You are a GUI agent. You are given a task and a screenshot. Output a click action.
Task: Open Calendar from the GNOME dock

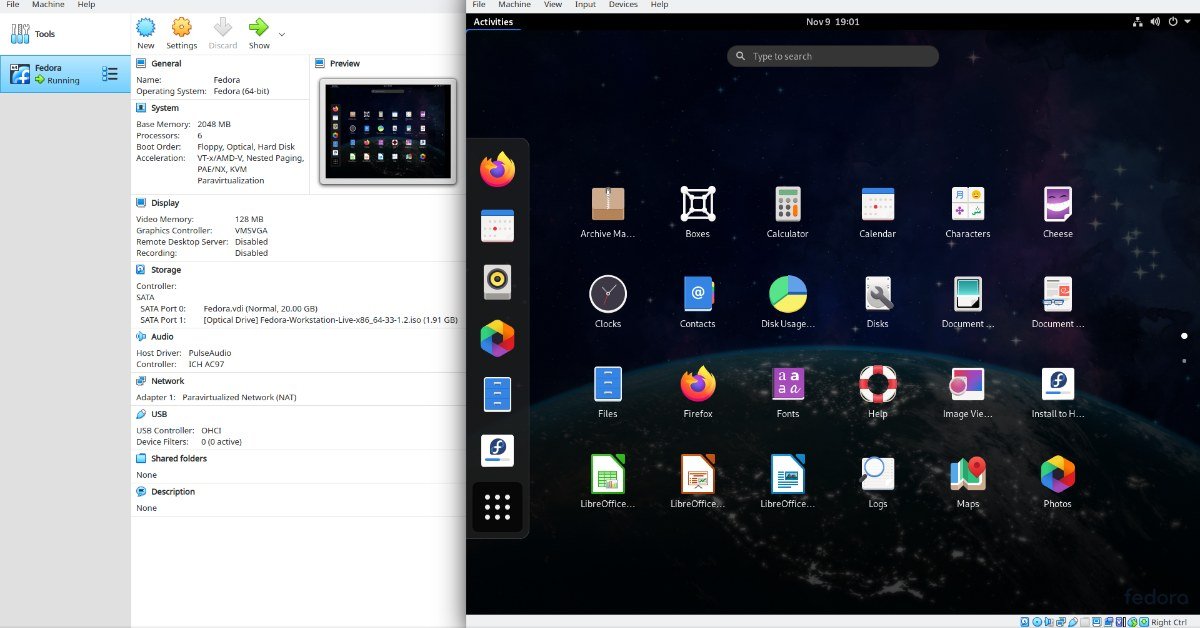coord(497,226)
